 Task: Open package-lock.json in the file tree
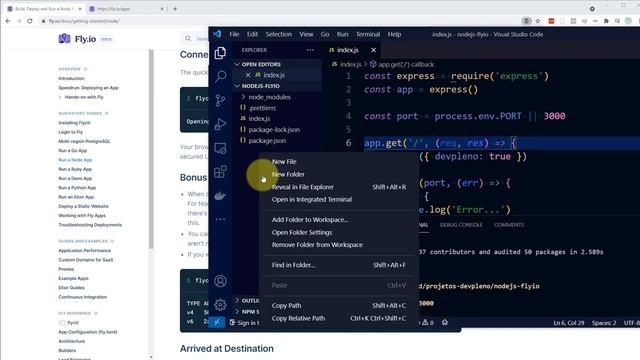coord(274,130)
